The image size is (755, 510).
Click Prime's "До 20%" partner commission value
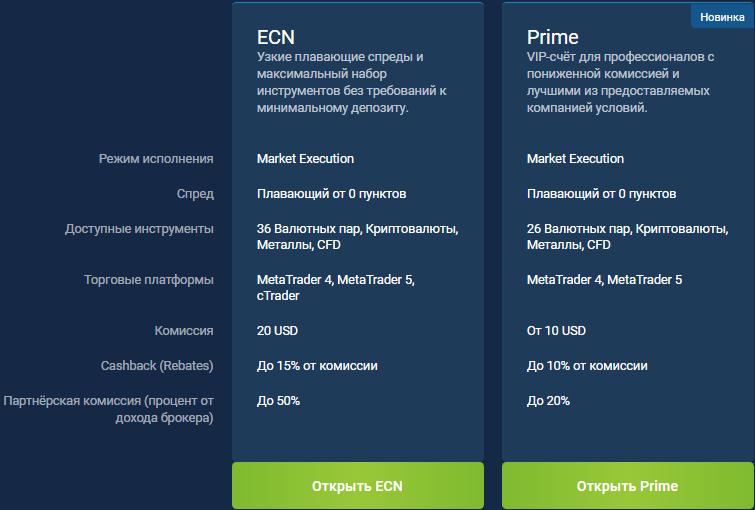click(x=548, y=401)
